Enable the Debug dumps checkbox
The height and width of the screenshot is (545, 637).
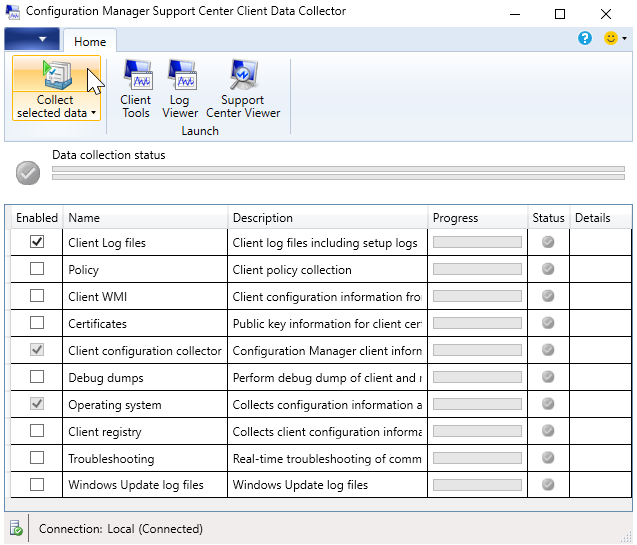[x=37, y=377]
